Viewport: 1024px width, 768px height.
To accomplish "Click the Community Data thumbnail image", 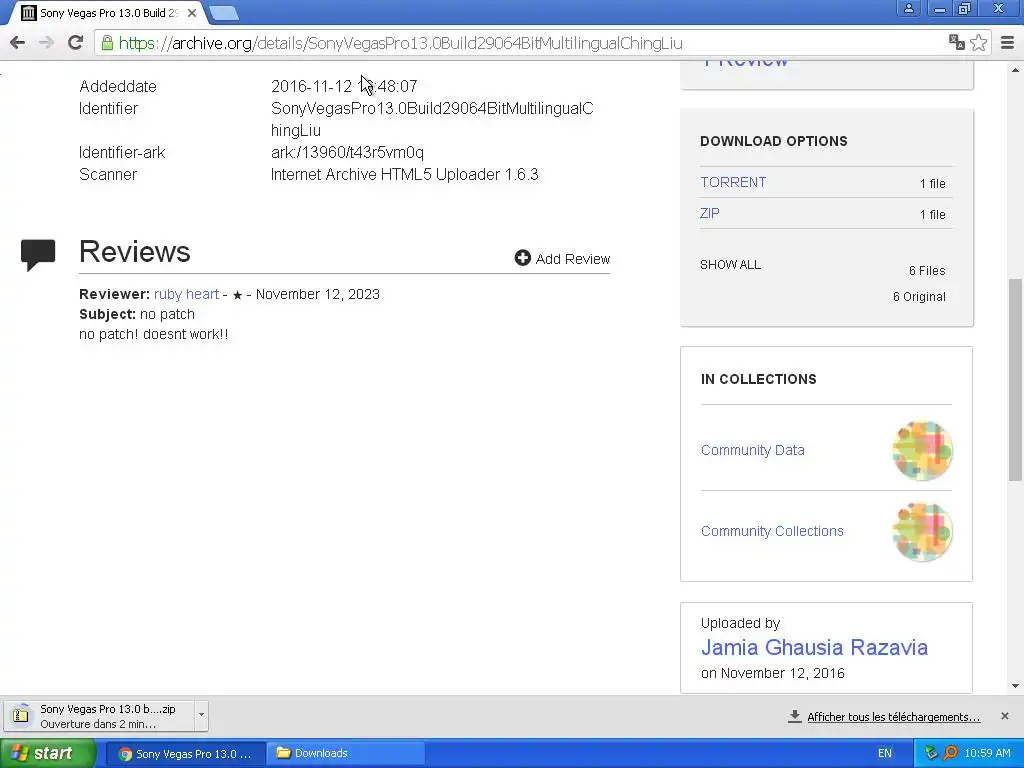I will 922,451.
